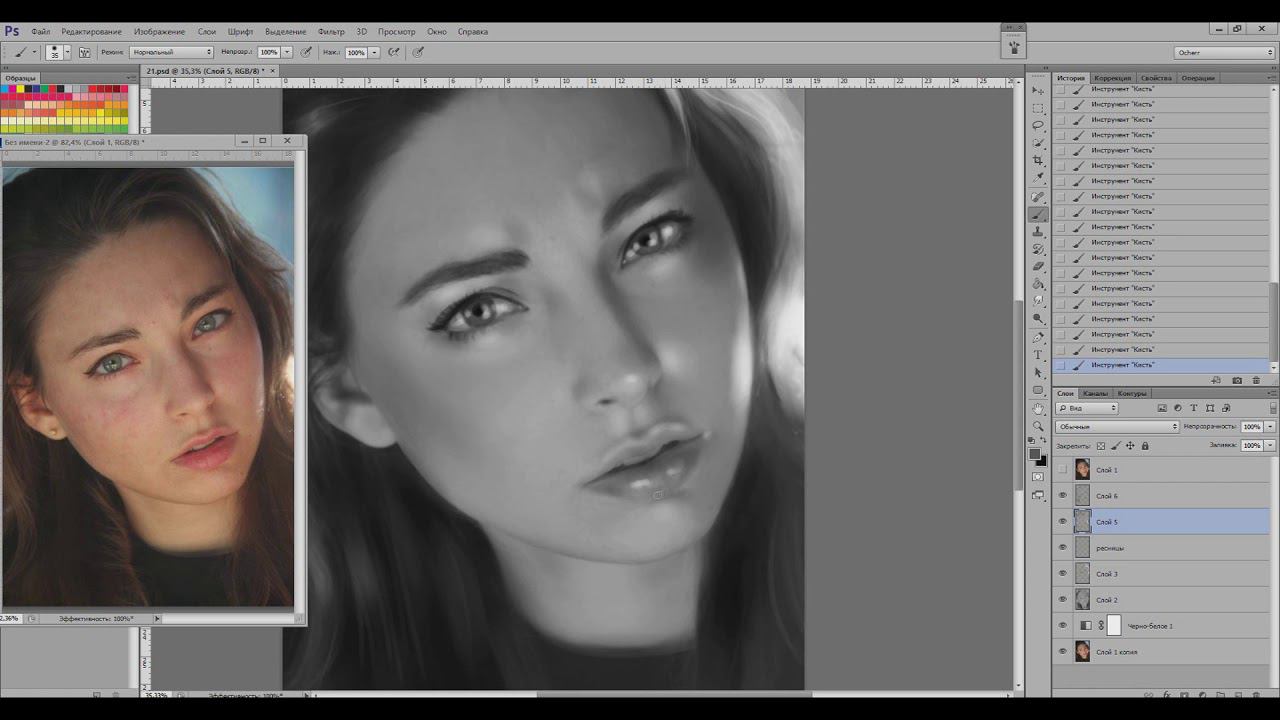Switch to the Коррекция tab

pyautogui.click(x=1112, y=78)
